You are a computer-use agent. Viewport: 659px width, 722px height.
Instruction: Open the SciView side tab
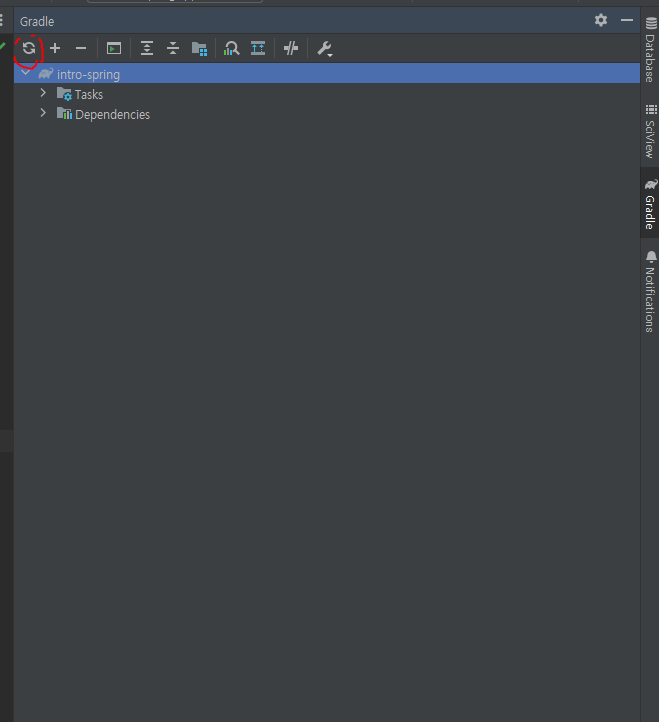tap(650, 131)
